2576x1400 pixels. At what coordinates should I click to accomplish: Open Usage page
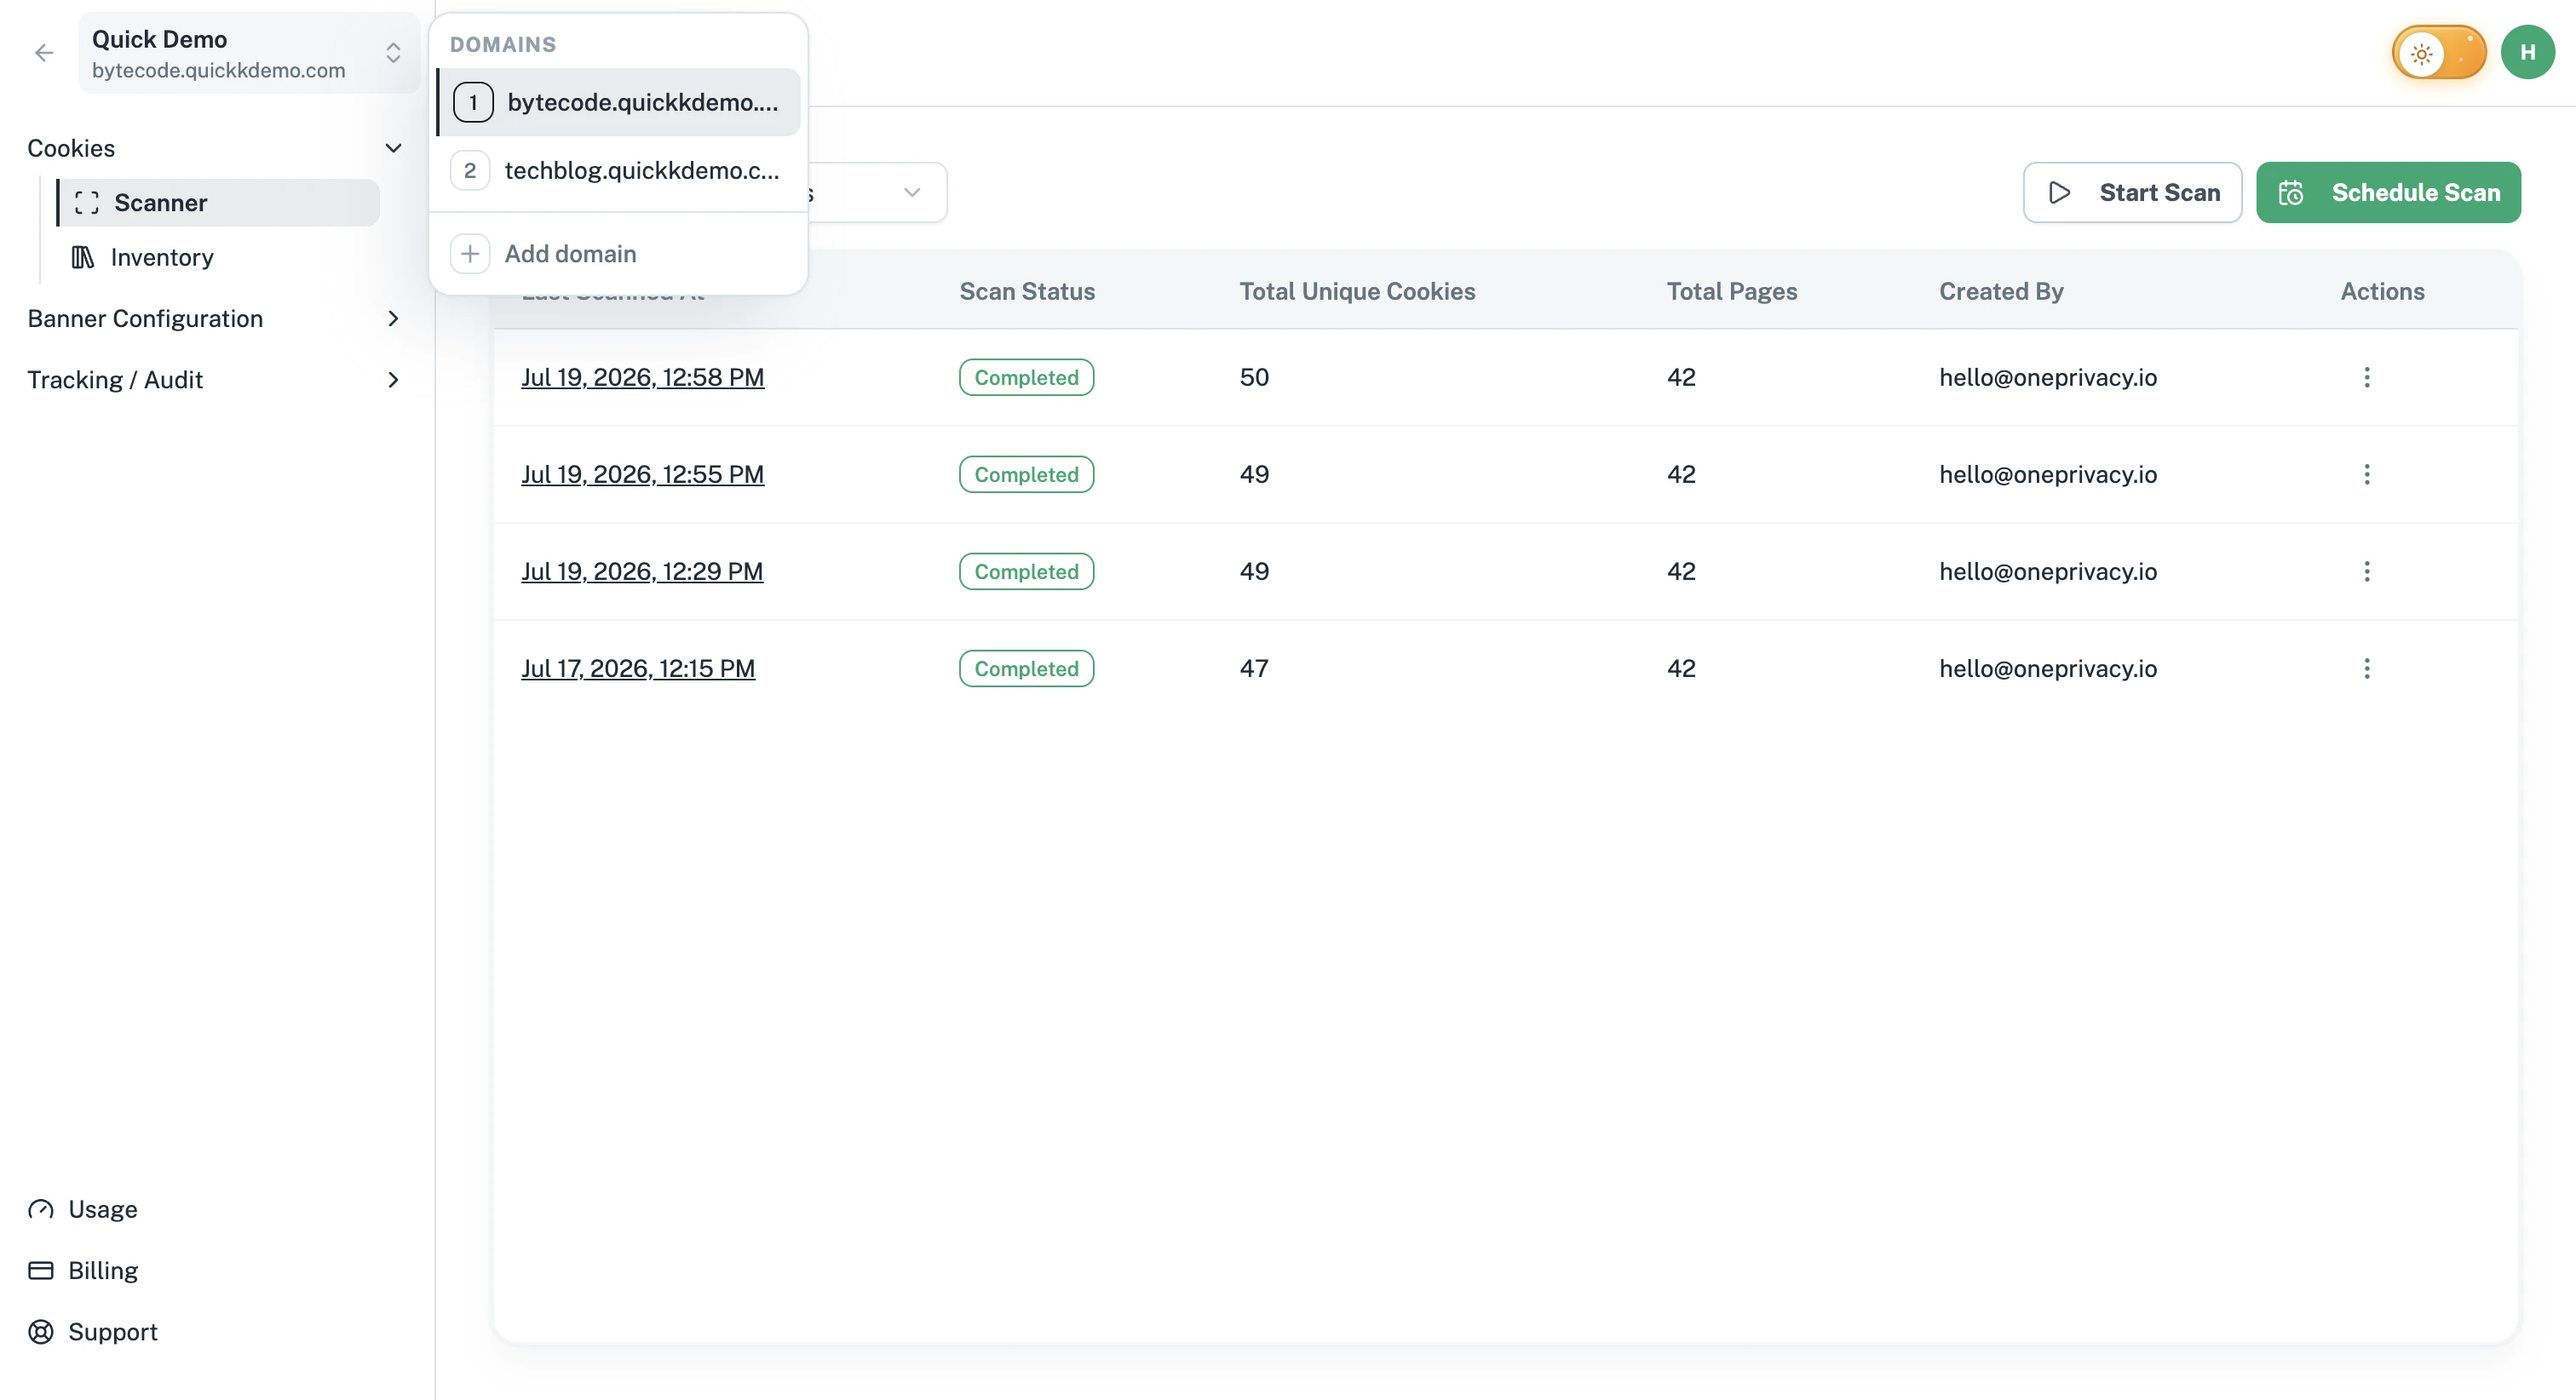click(83, 1209)
